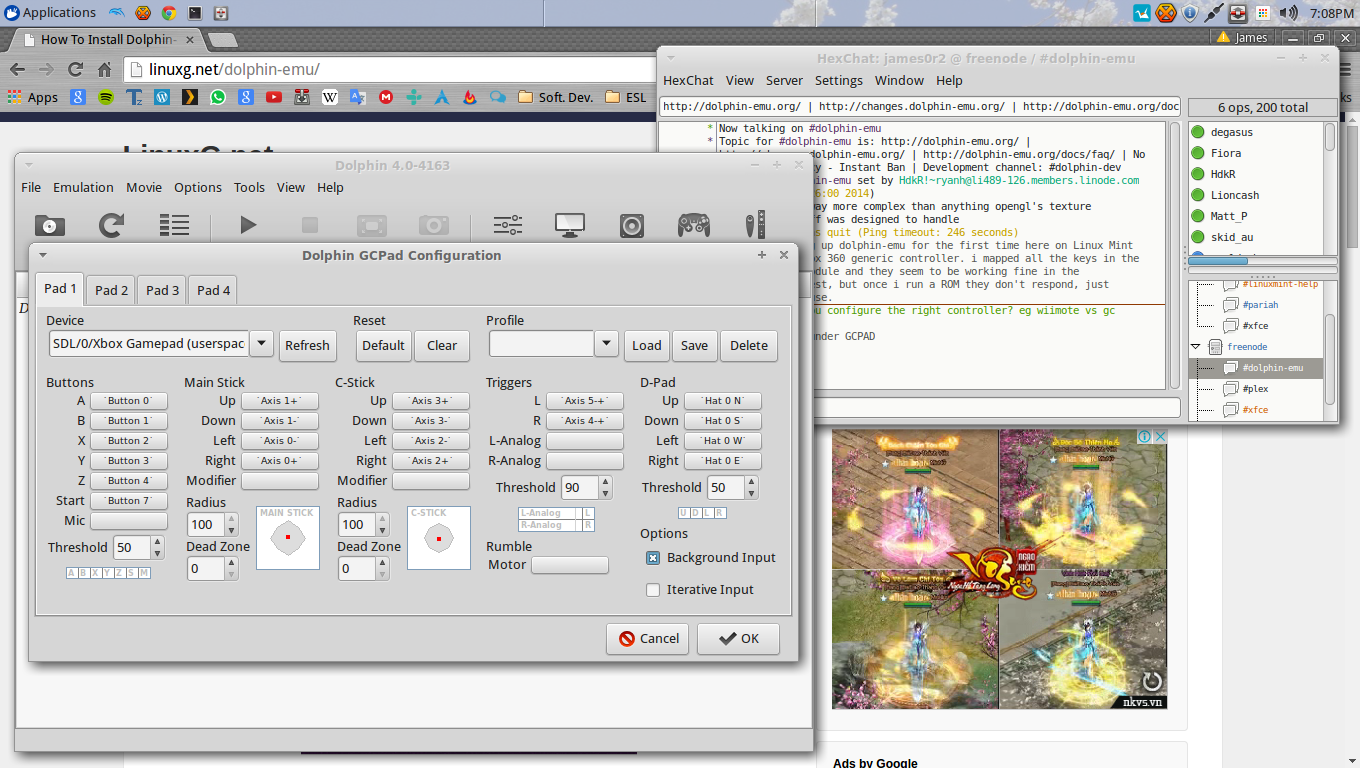
Task: Open the Applications menu
Action: click(x=50, y=13)
